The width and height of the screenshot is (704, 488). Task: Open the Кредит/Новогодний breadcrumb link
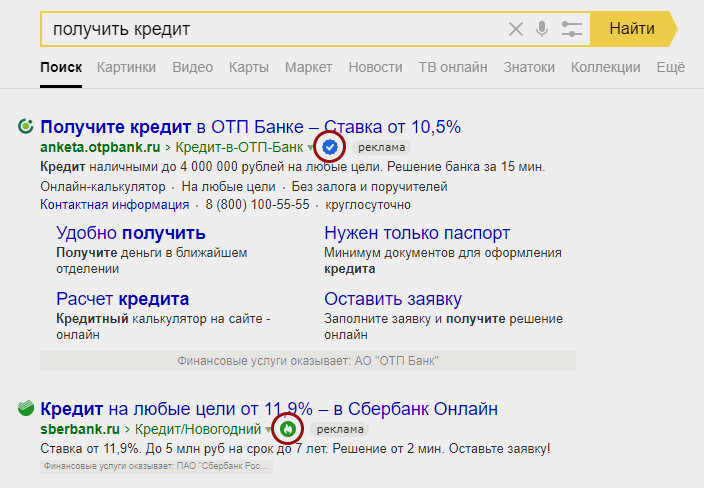click(198, 430)
